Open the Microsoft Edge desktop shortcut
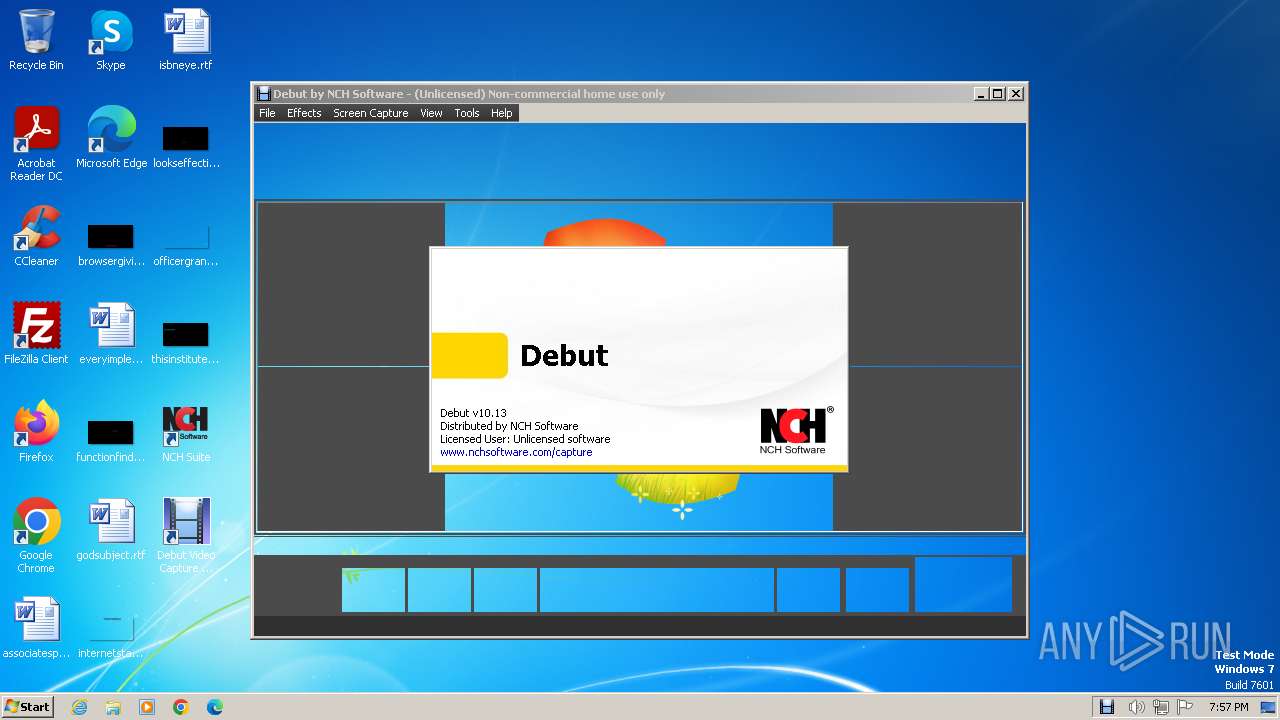The width and height of the screenshot is (1280, 720). click(x=111, y=138)
